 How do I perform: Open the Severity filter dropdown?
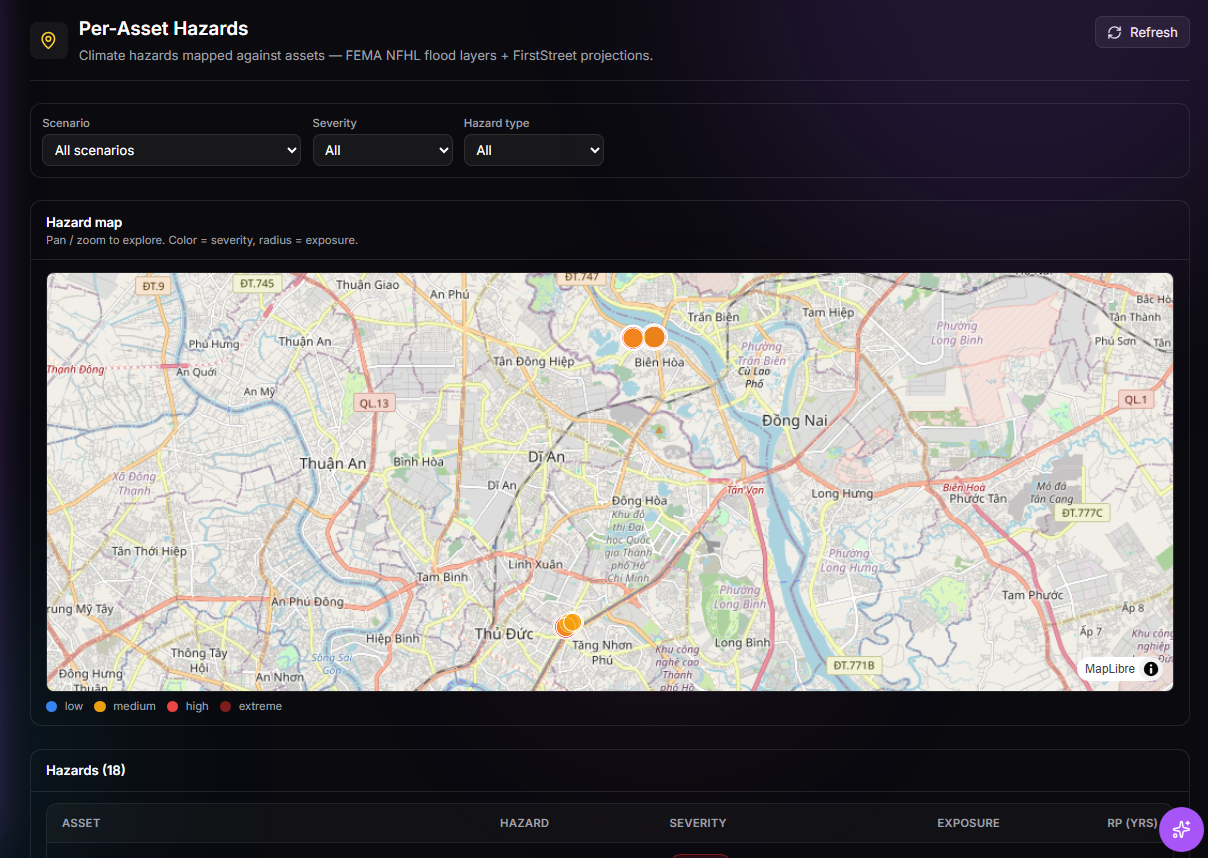382,150
